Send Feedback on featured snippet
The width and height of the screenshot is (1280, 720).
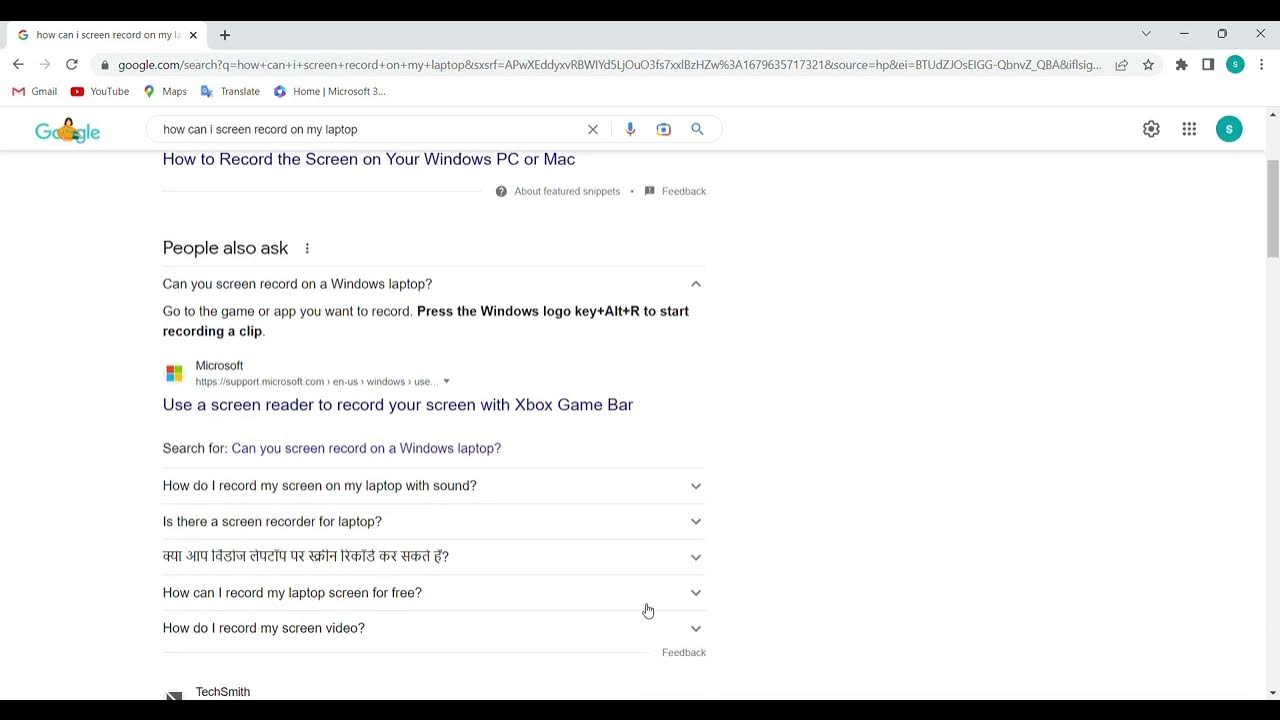(676, 191)
